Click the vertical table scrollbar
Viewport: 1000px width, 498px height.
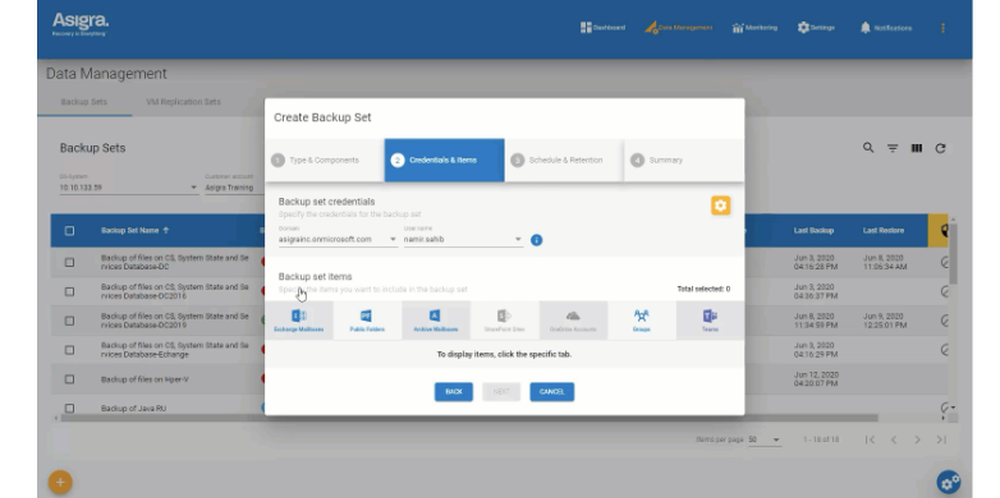point(953,253)
